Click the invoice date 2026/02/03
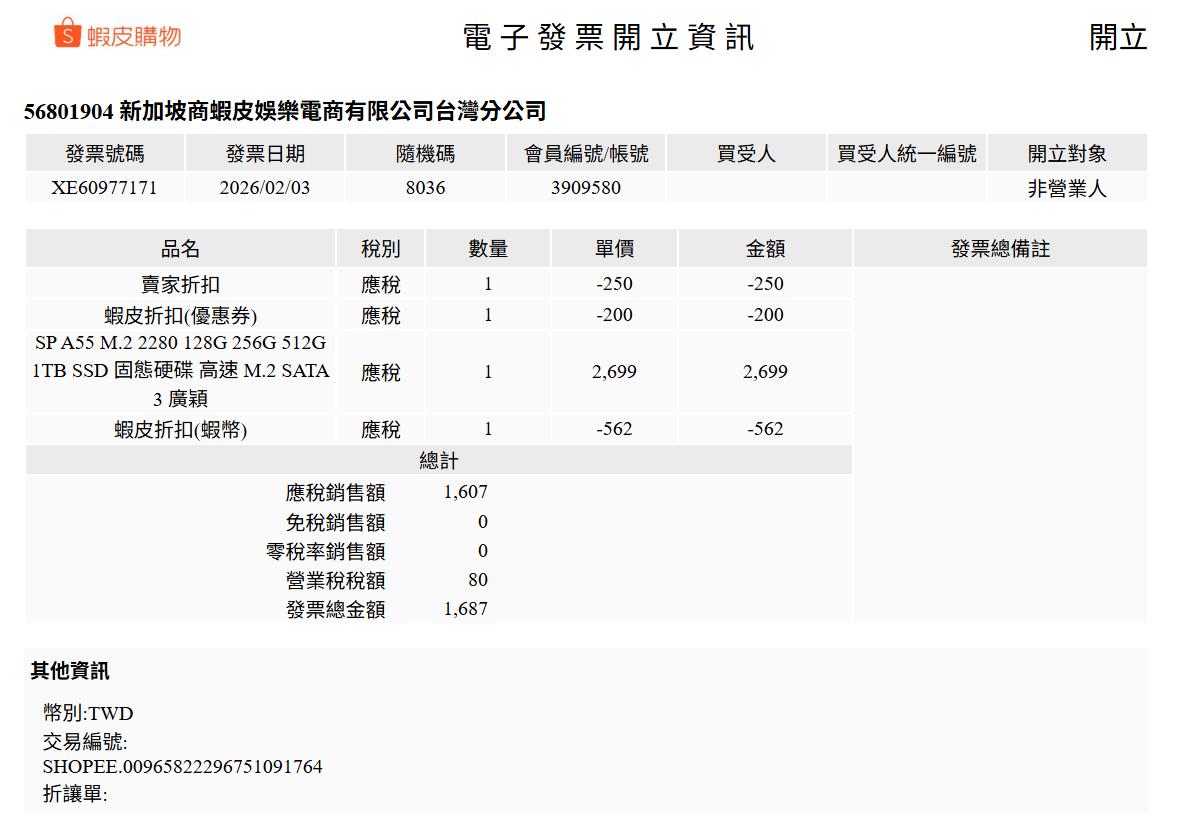This screenshot has width=1179, height=828. (x=265, y=188)
